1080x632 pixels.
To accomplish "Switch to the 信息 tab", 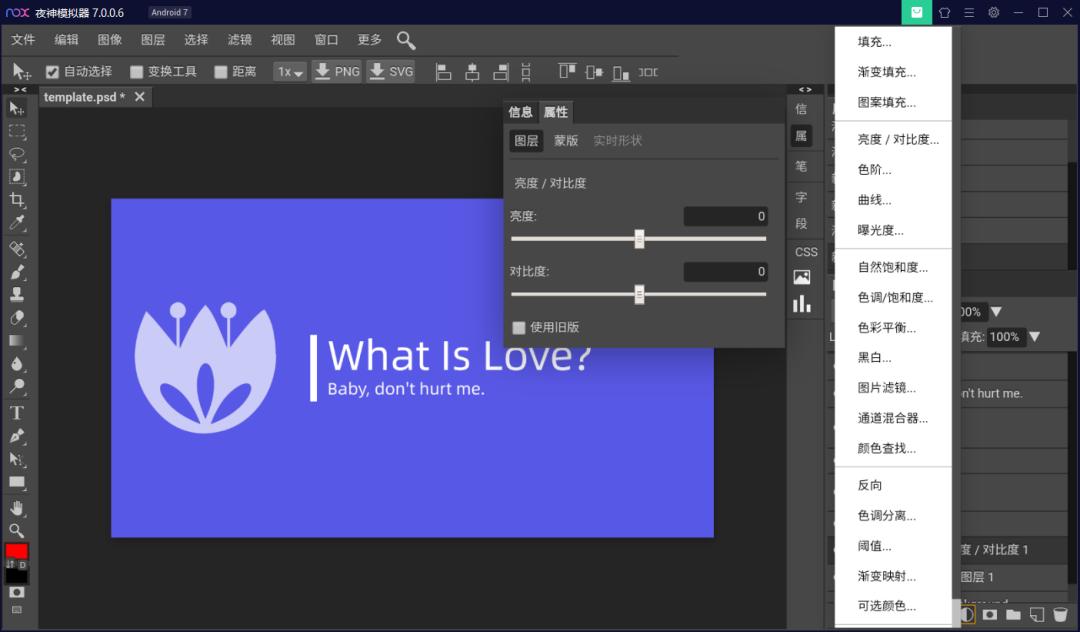I will pos(520,112).
